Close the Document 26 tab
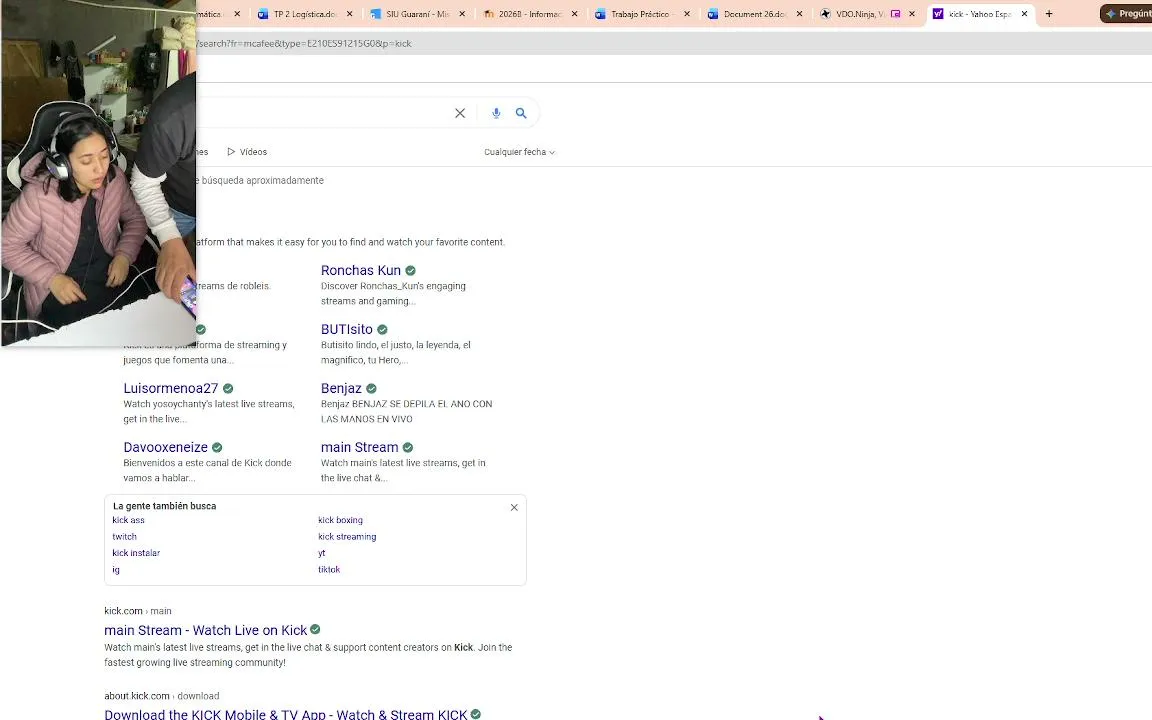This screenshot has width=1152, height=720. (x=799, y=14)
